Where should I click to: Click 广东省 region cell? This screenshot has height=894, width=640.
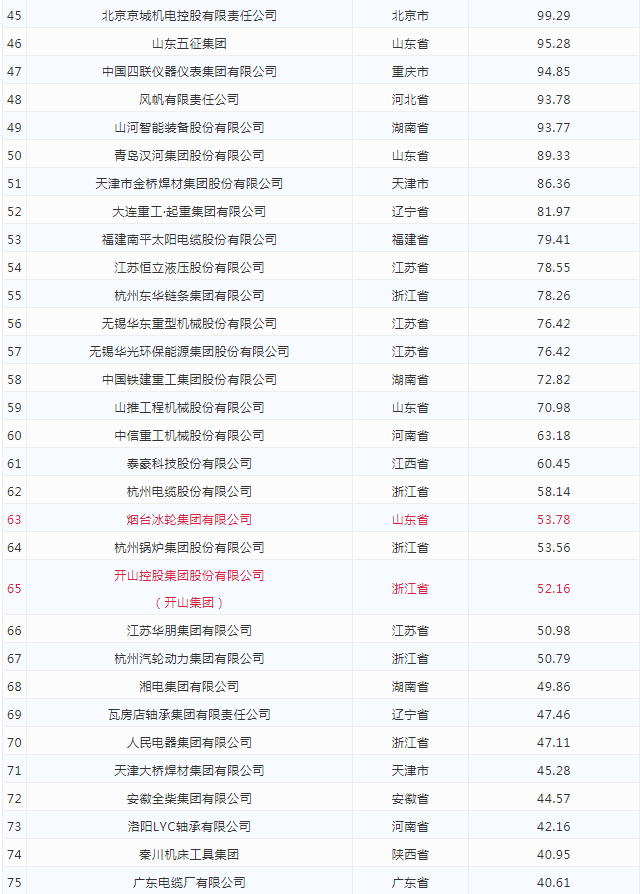(x=410, y=881)
